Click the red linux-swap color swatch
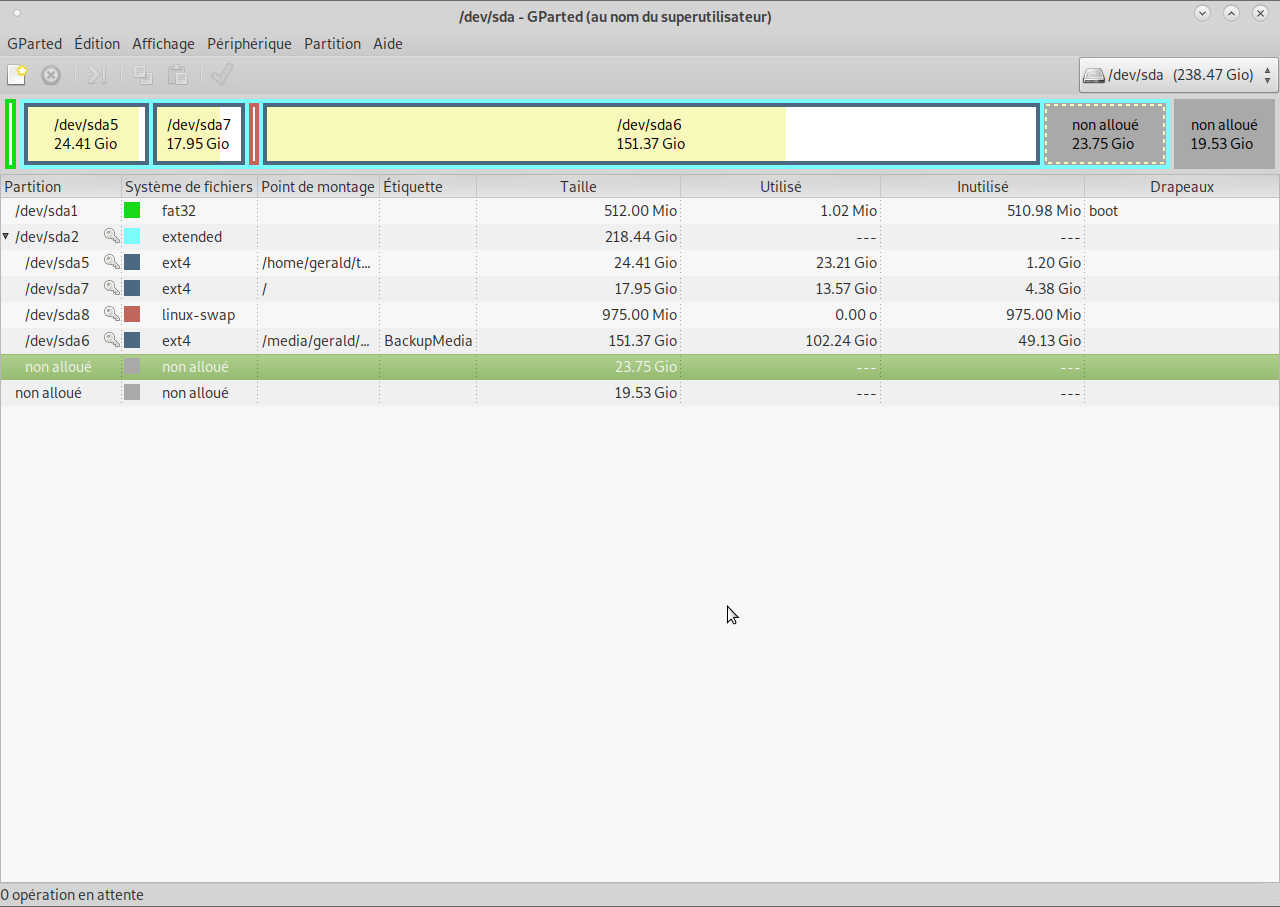 (x=132, y=315)
